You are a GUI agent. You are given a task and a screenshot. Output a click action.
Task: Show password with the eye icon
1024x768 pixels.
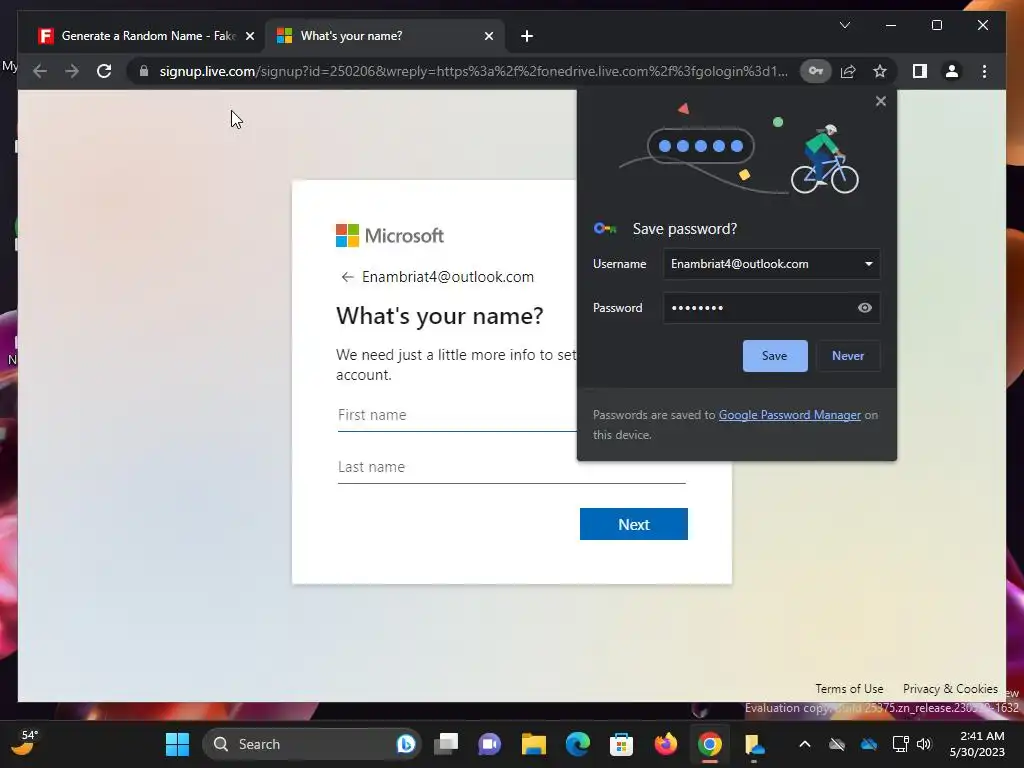coord(865,308)
